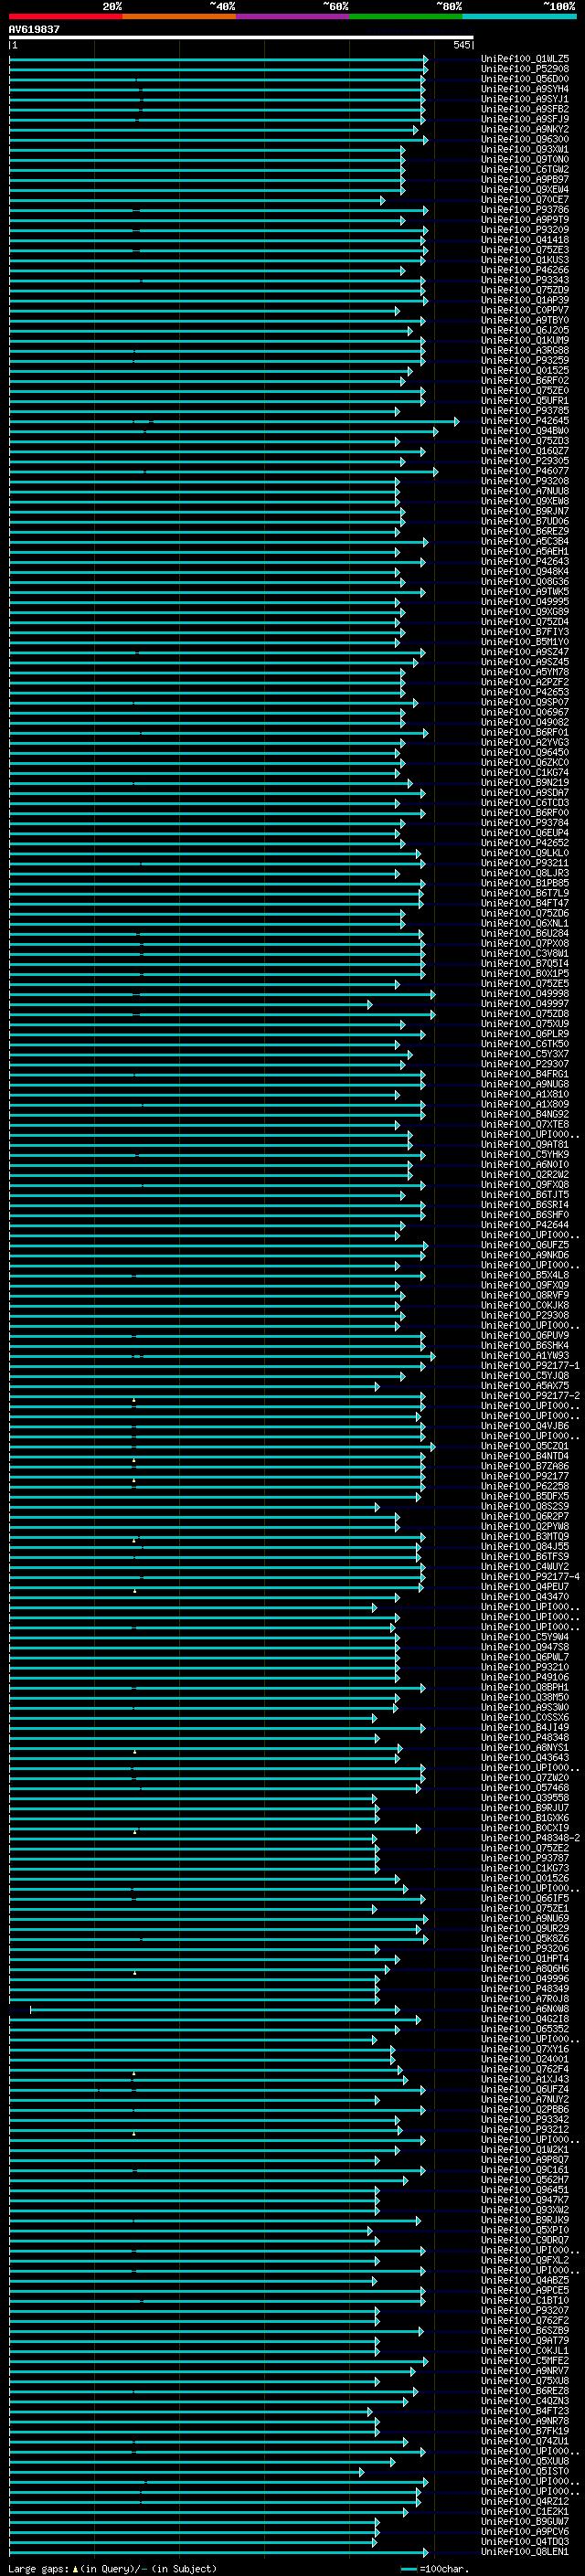Click the UniRef100_P29305 hit label
Viewport: 585px width, 2576px height.
pyautogui.click(x=525, y=461)
